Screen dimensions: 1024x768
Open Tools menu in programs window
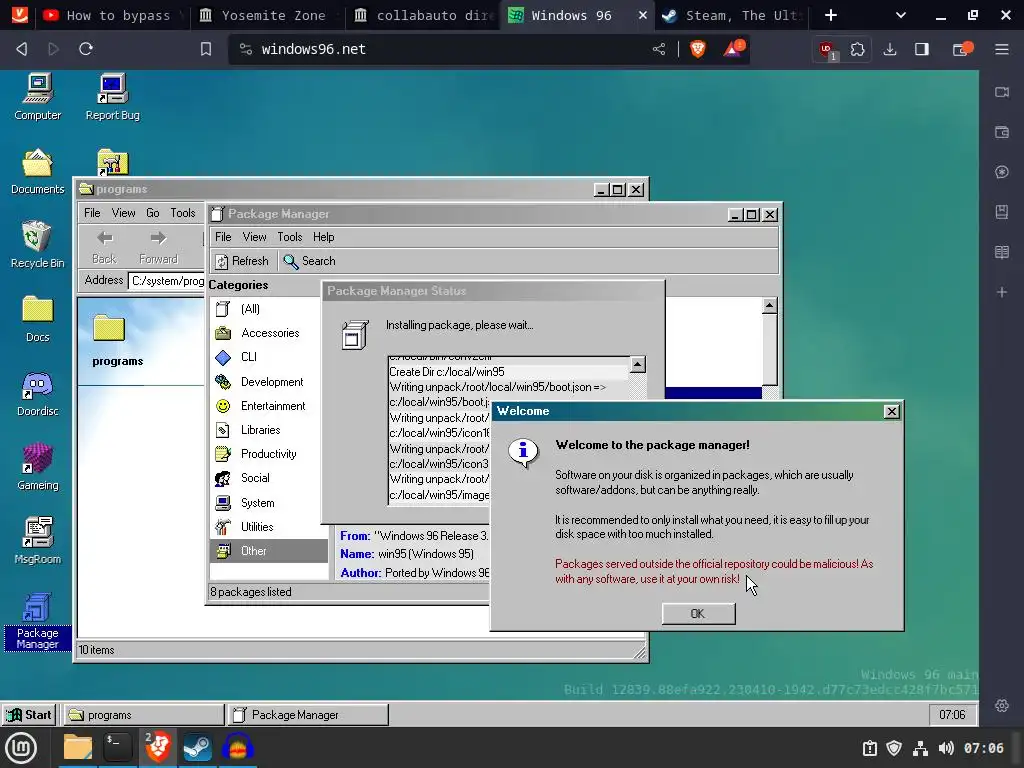[183, 213]
